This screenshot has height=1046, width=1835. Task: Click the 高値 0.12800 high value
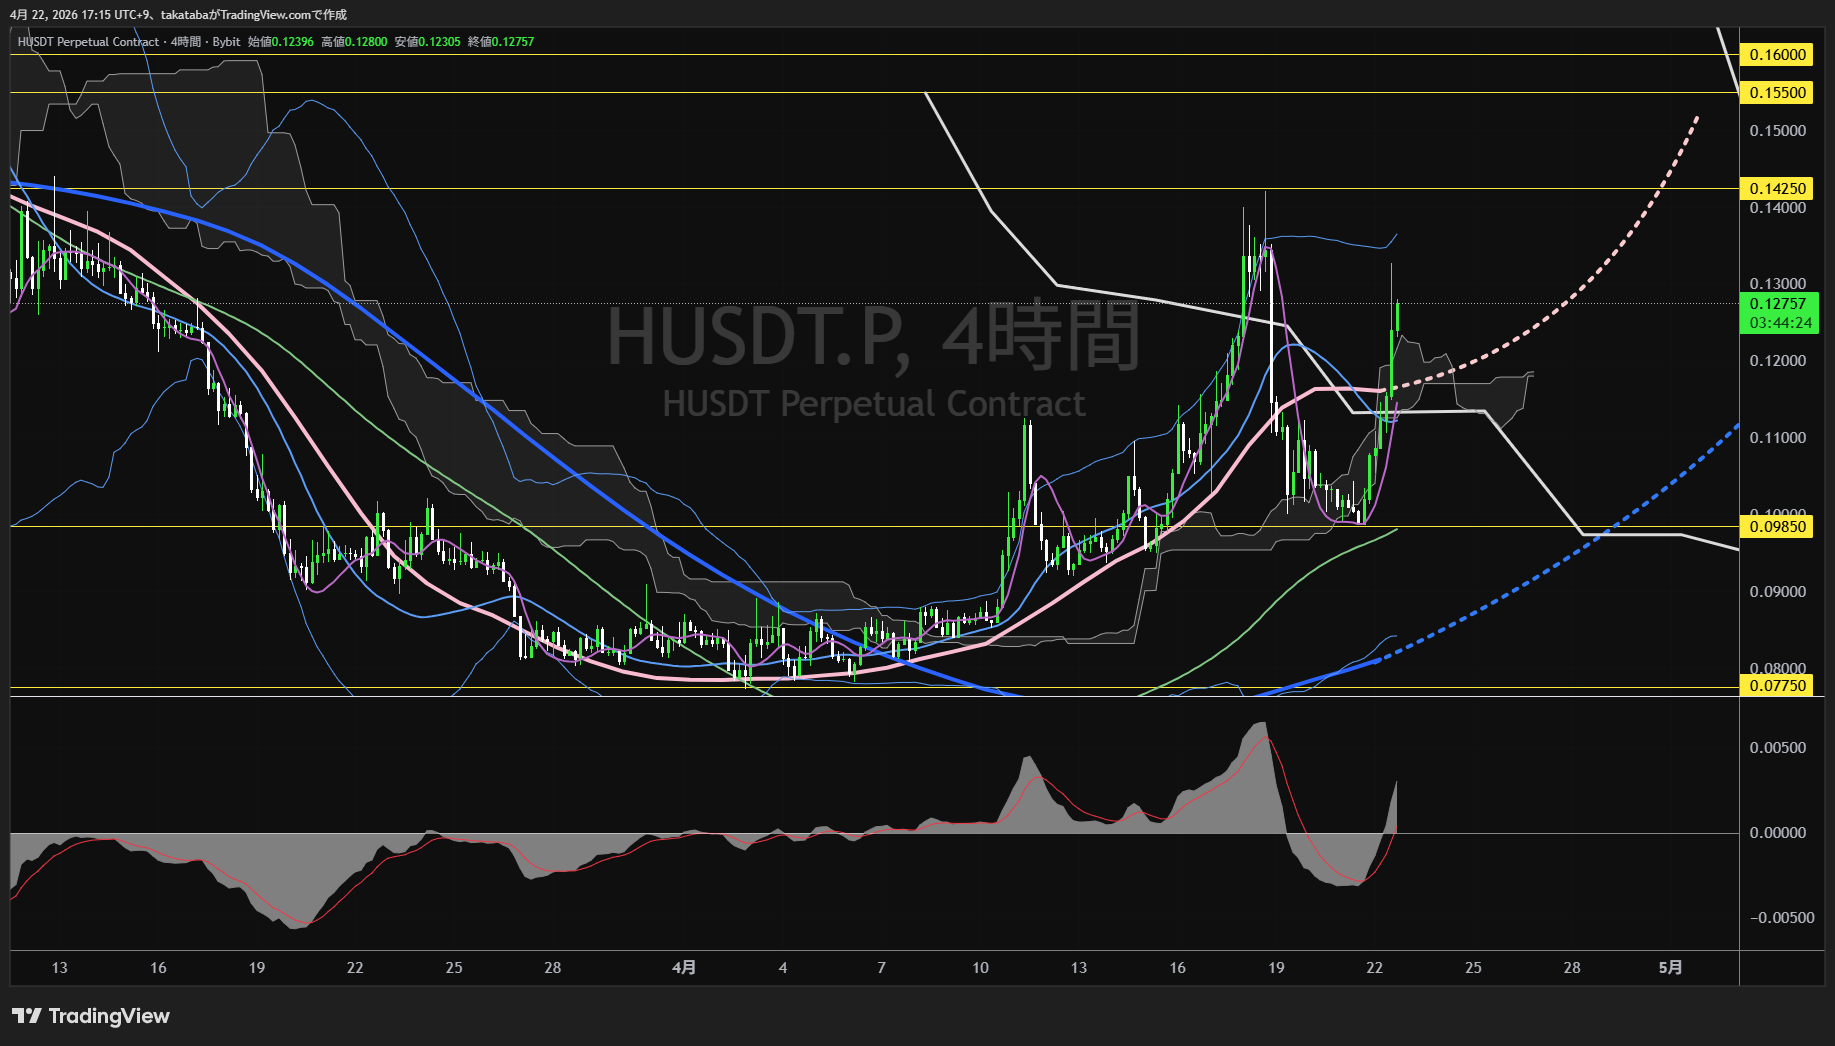[x=354, y=42]
